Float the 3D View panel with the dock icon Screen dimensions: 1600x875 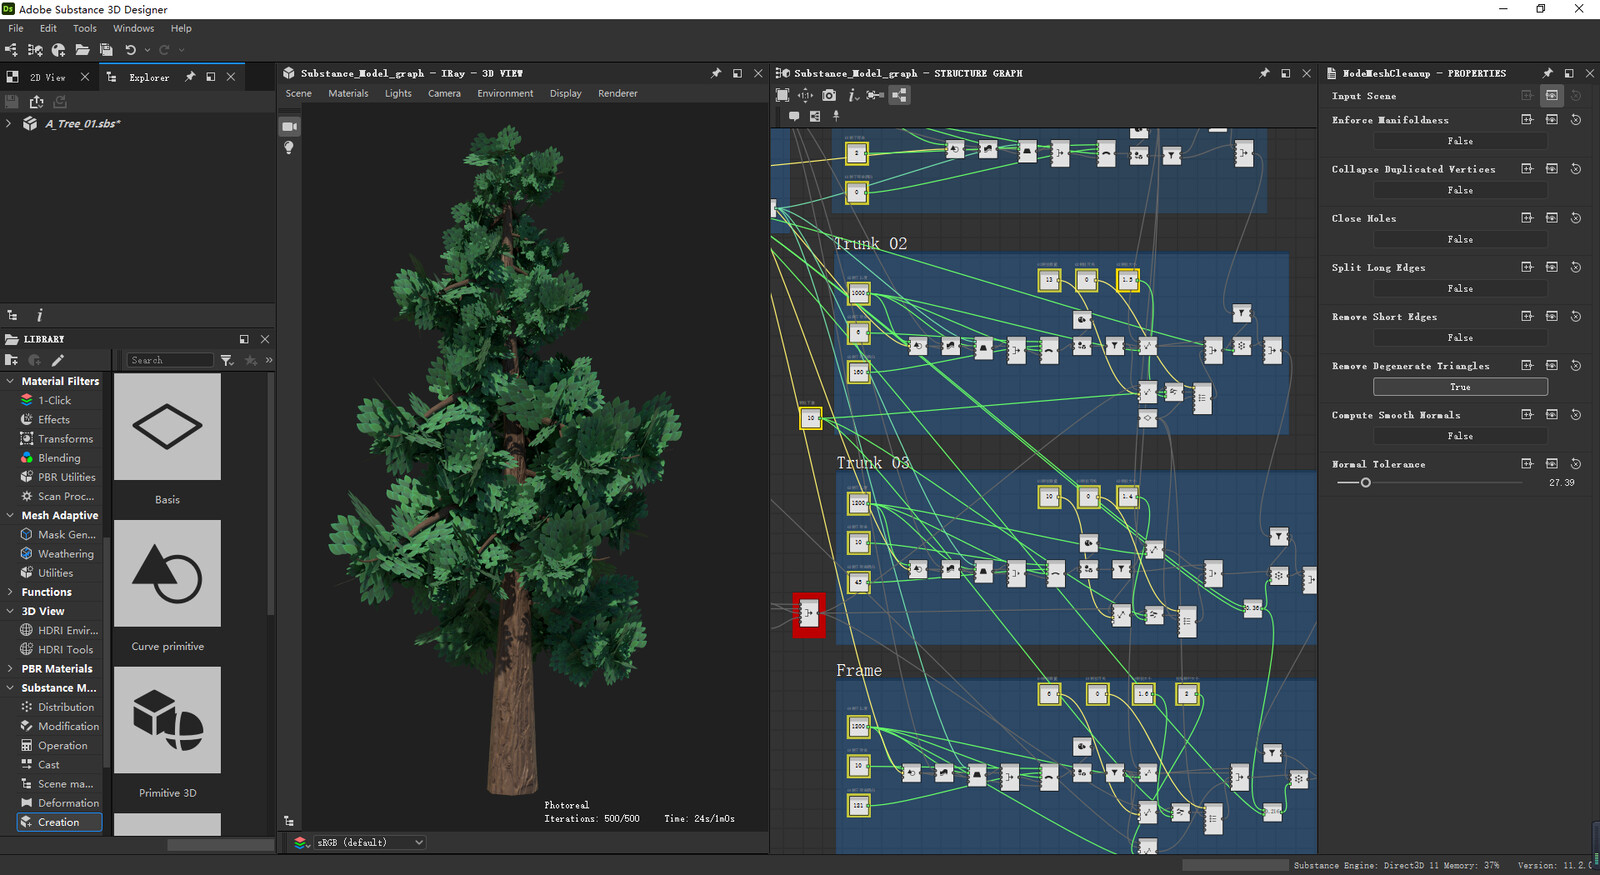(x=737, y=73)
